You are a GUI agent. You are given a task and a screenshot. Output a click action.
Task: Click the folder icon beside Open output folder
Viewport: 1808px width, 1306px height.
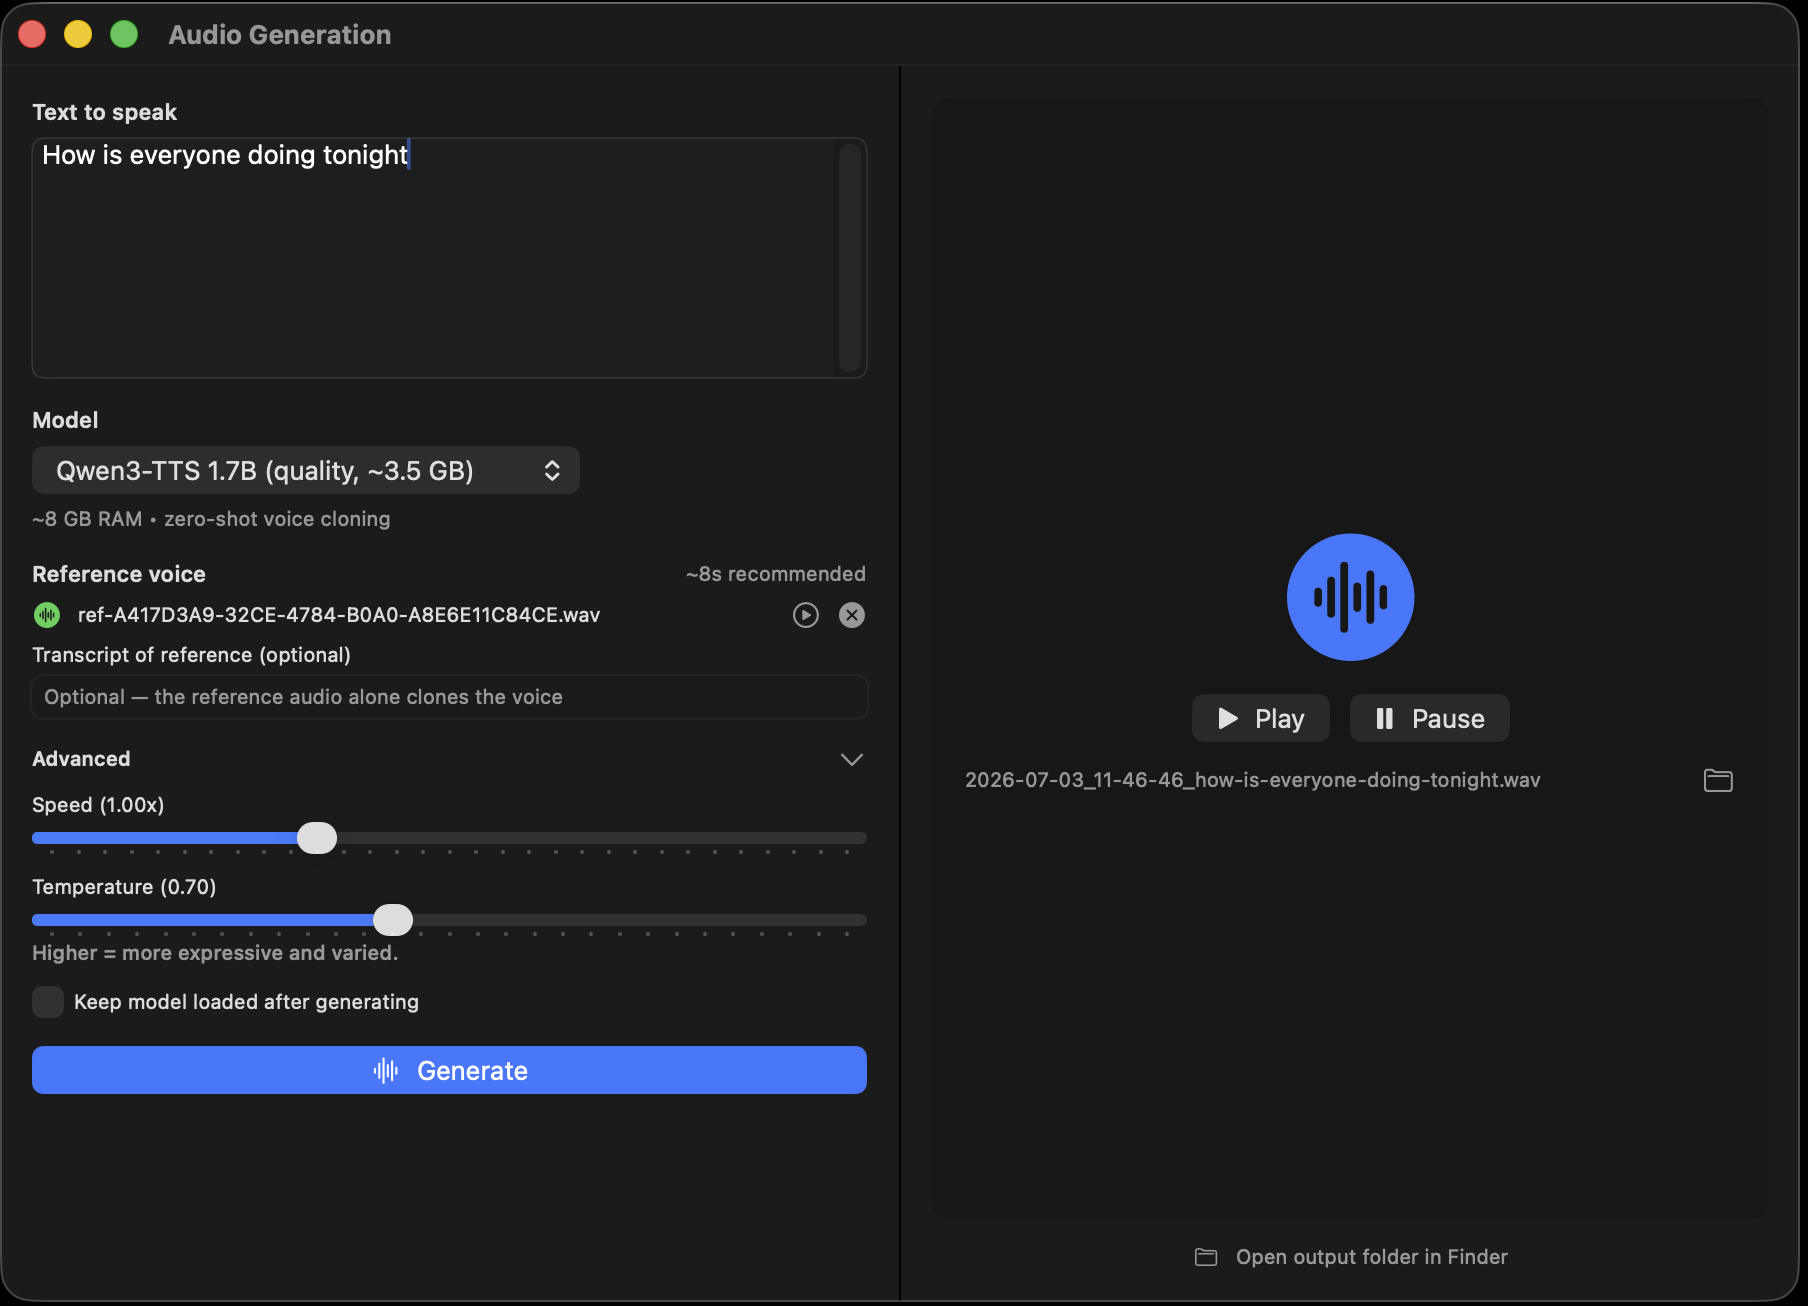1206,1257
